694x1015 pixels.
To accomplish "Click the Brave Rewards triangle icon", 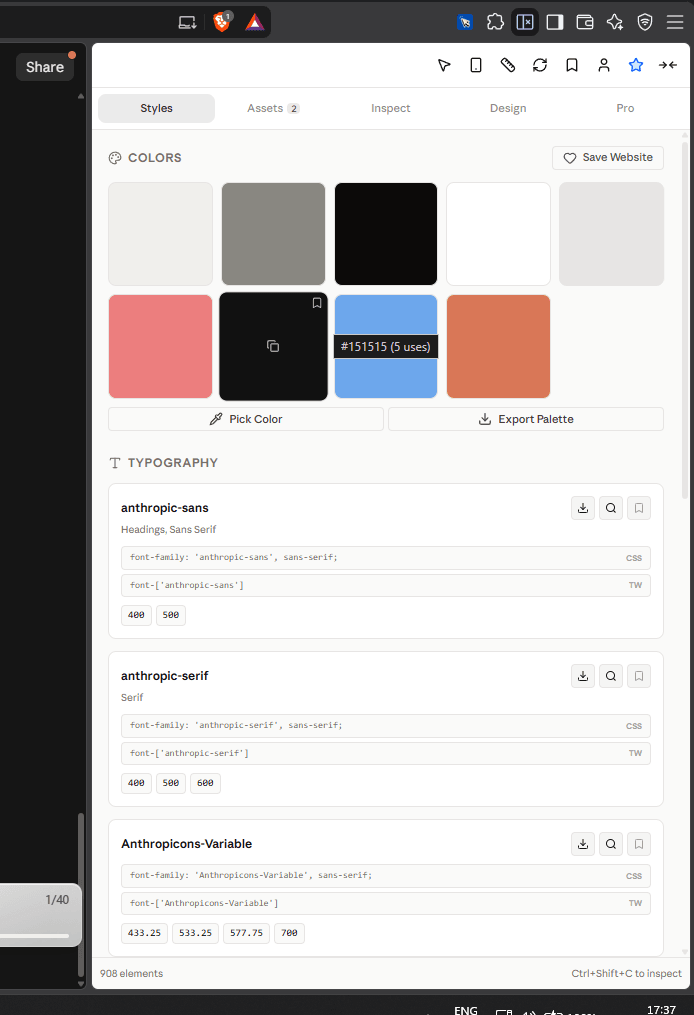I will point(254,23).
